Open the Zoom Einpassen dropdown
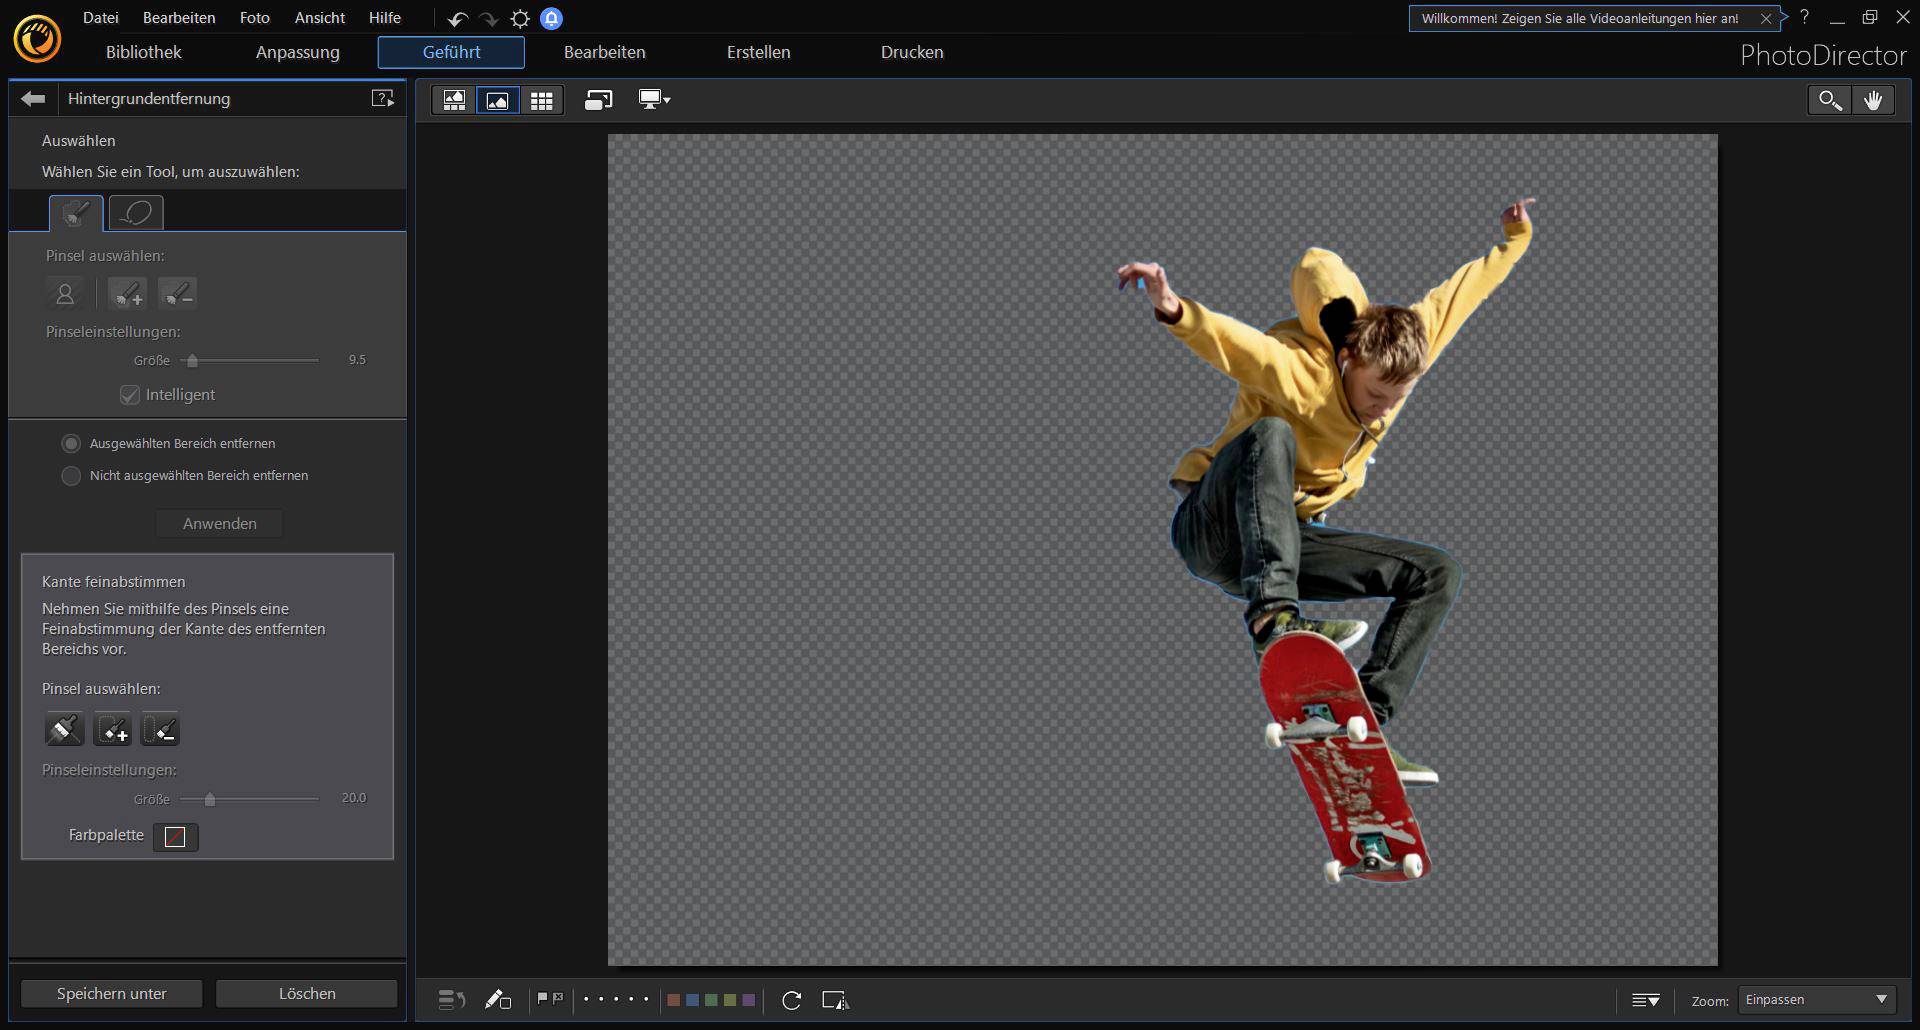The image size is (1920, 1030). [1816, 1000]
